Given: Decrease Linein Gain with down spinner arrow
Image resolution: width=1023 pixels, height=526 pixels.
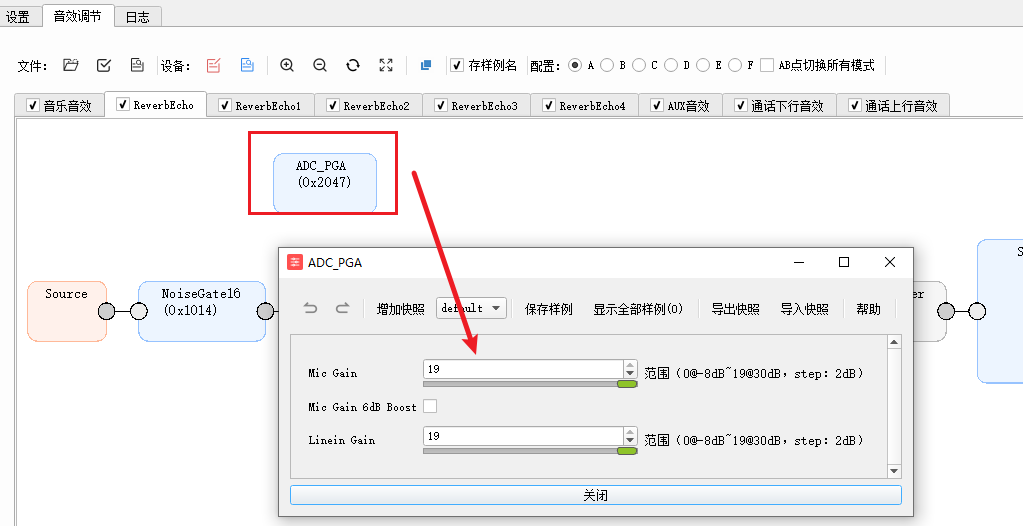Looking at the screenshot, I should [x=630, y=441].
